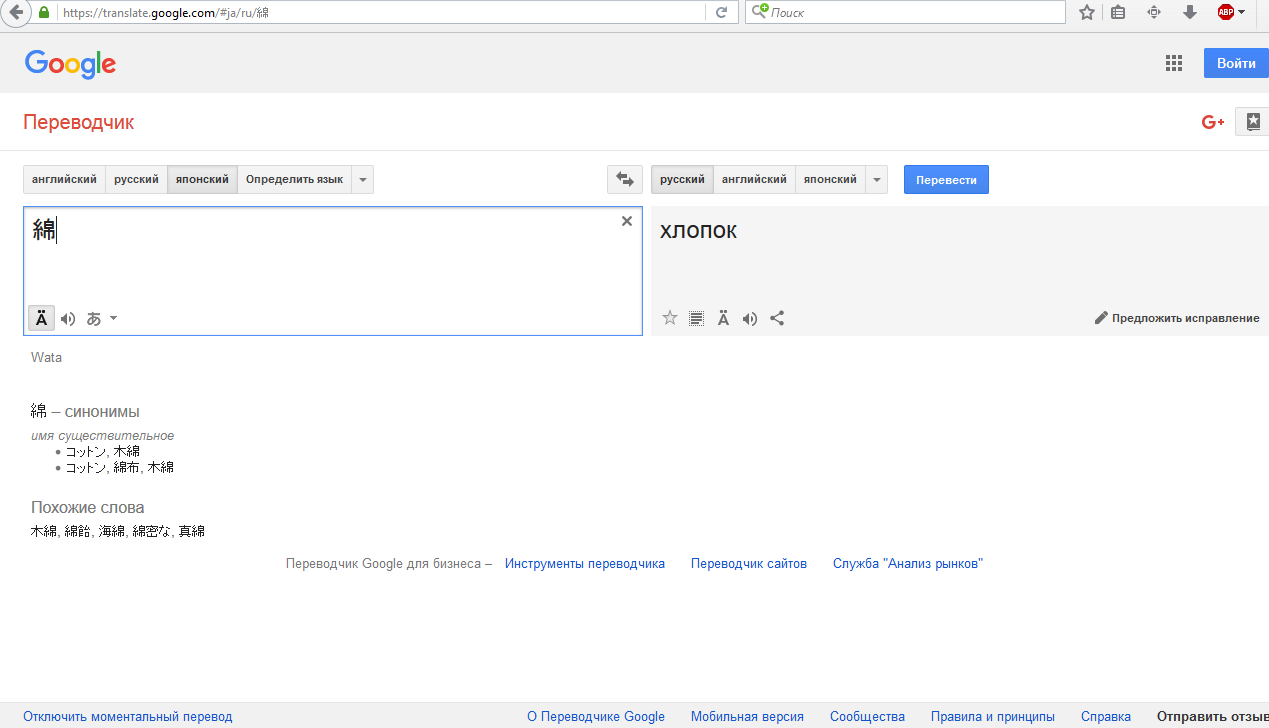
Task: Open the browser downloads arrow icon
Action: click(1190, 12)
